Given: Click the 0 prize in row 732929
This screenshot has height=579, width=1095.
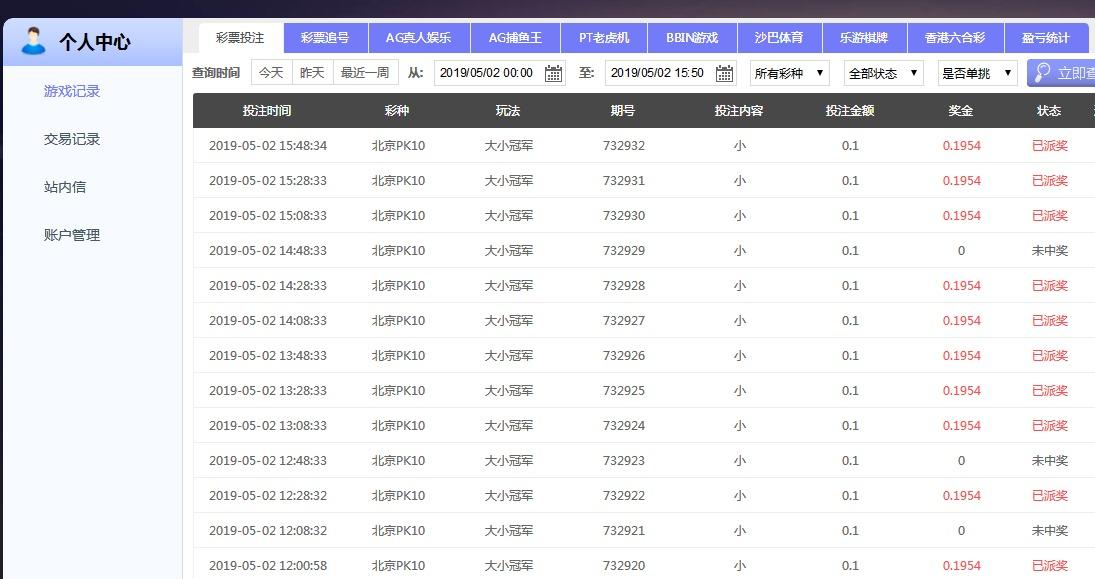Looking at the screenshot, I should click(x=962, y=251).
